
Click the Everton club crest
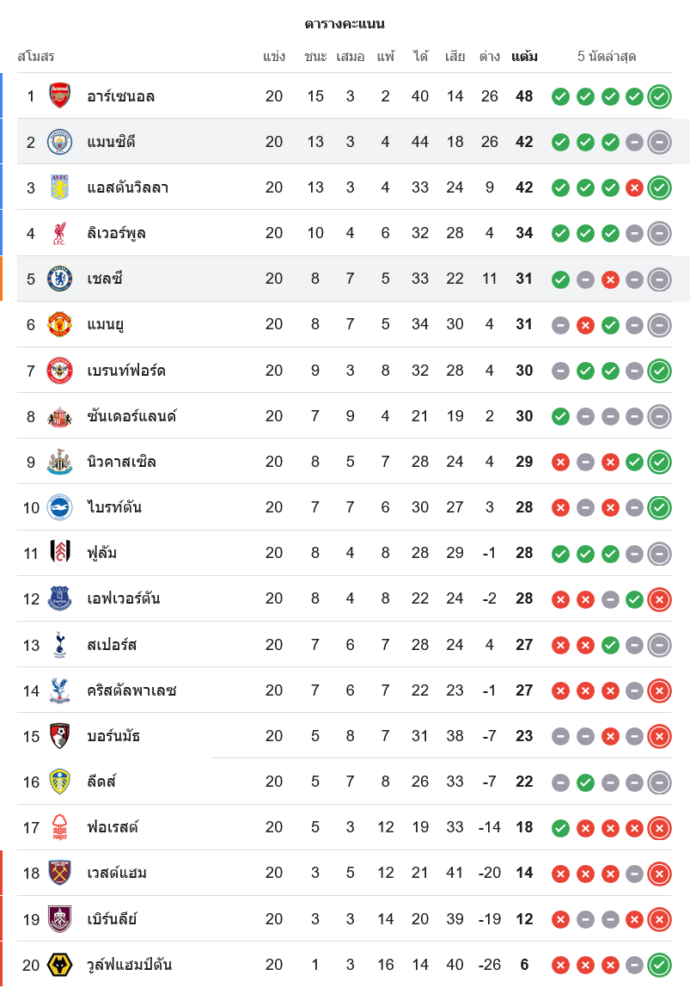click(x=60, y=599)
